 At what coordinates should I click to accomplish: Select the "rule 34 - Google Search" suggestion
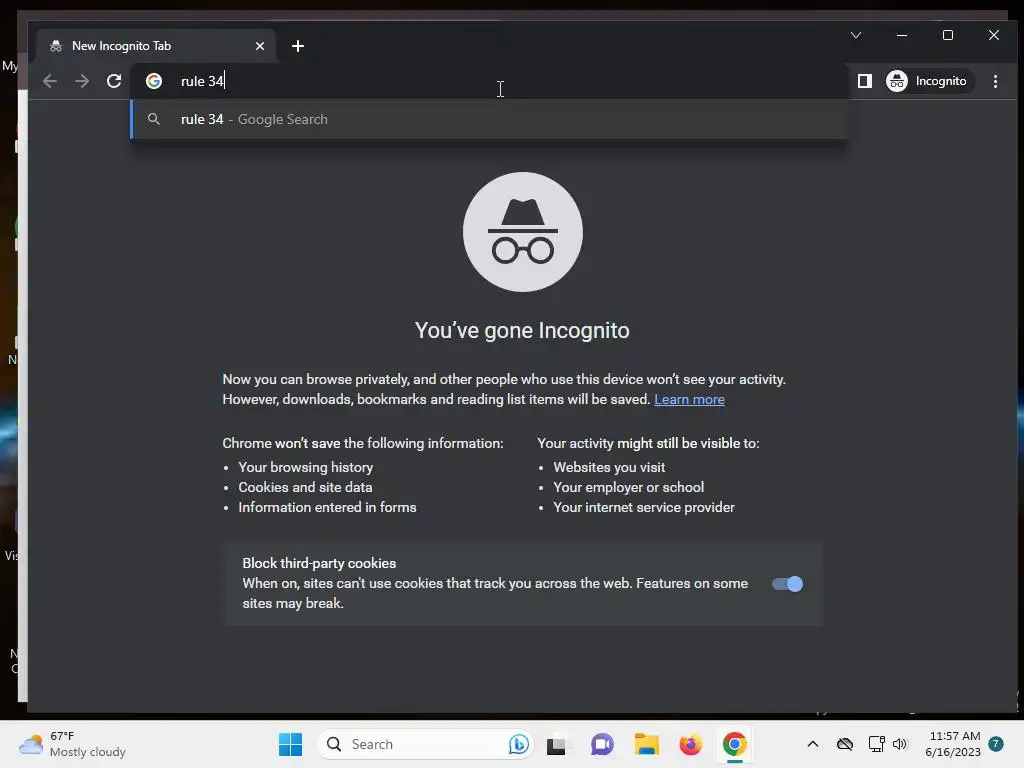pos(490,119)
